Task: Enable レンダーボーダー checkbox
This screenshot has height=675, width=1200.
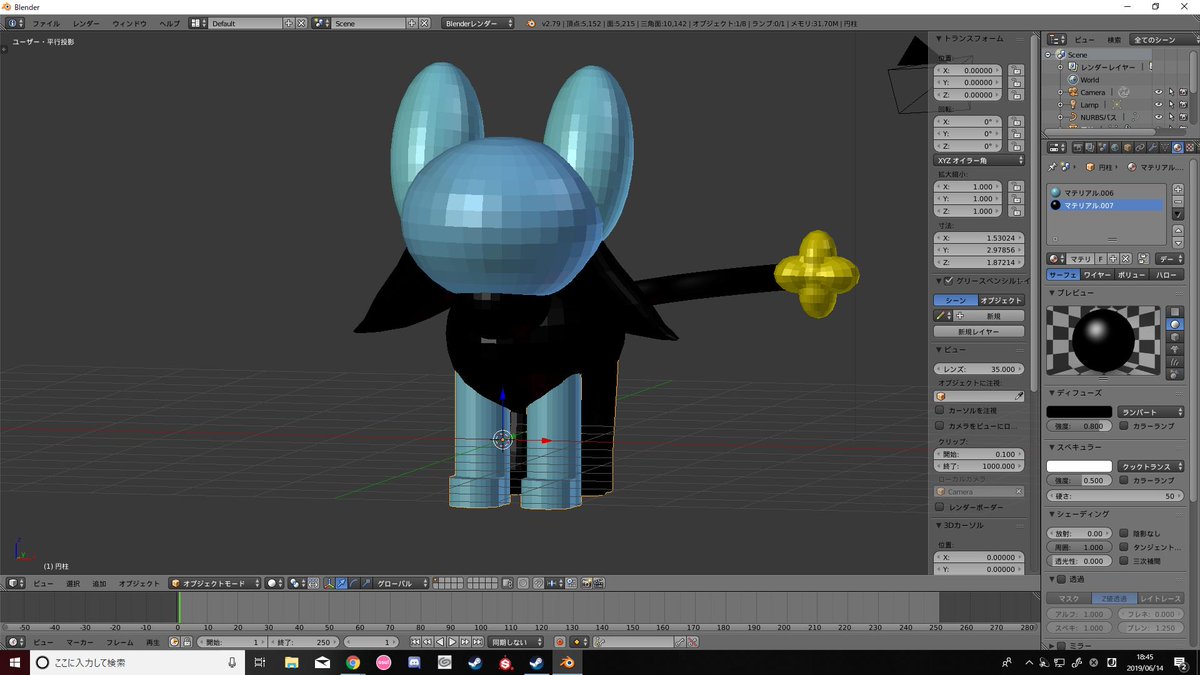Action: pos(940,507)
